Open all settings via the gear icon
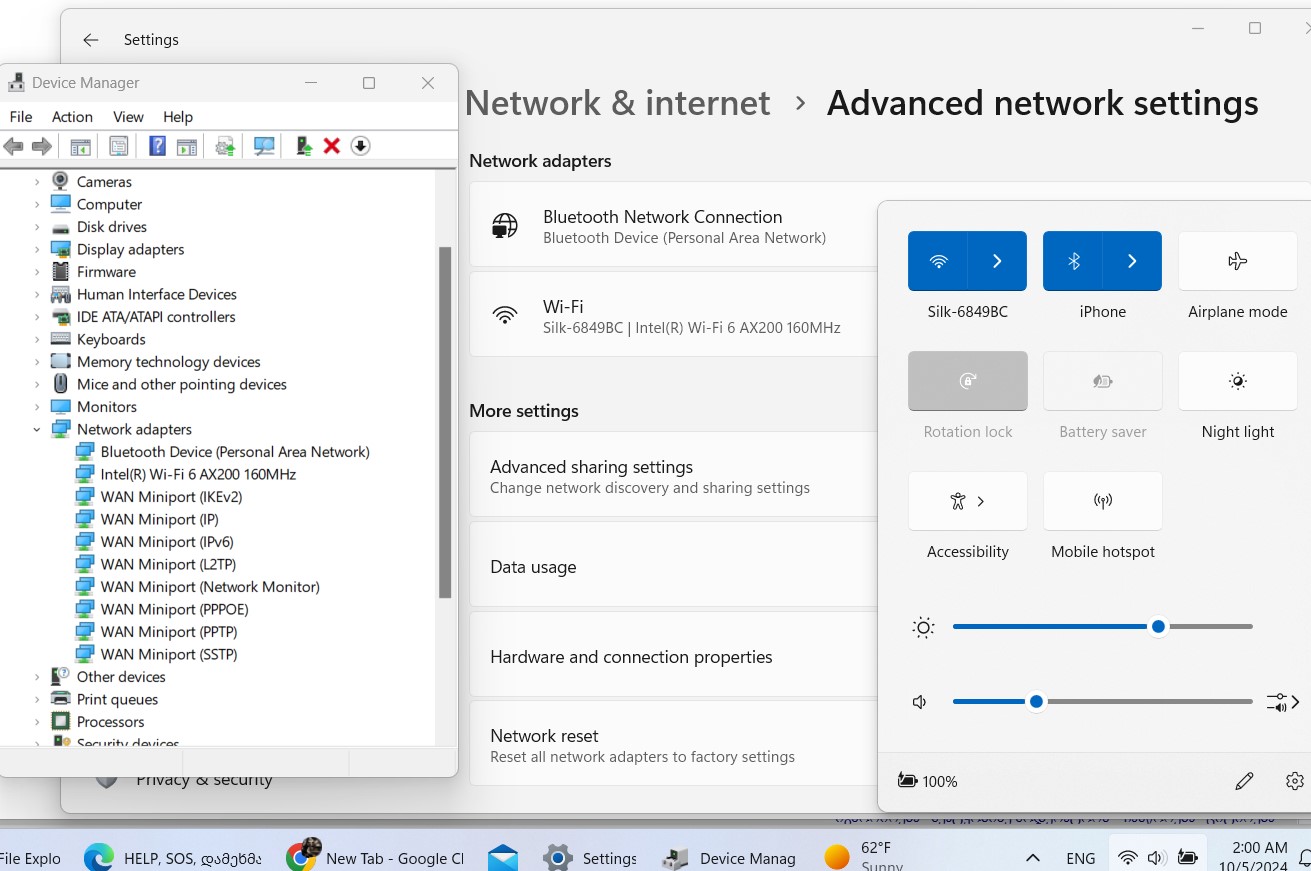1311x871 pixels. [1295, 781]
